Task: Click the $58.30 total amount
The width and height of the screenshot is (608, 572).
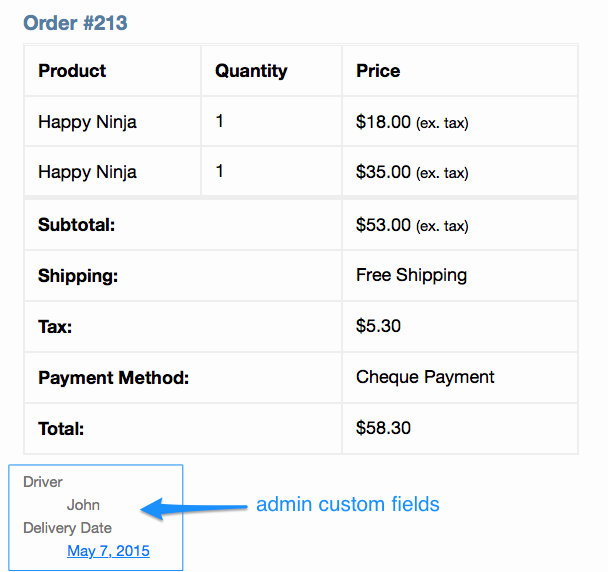Action: [x=383, y=428]
